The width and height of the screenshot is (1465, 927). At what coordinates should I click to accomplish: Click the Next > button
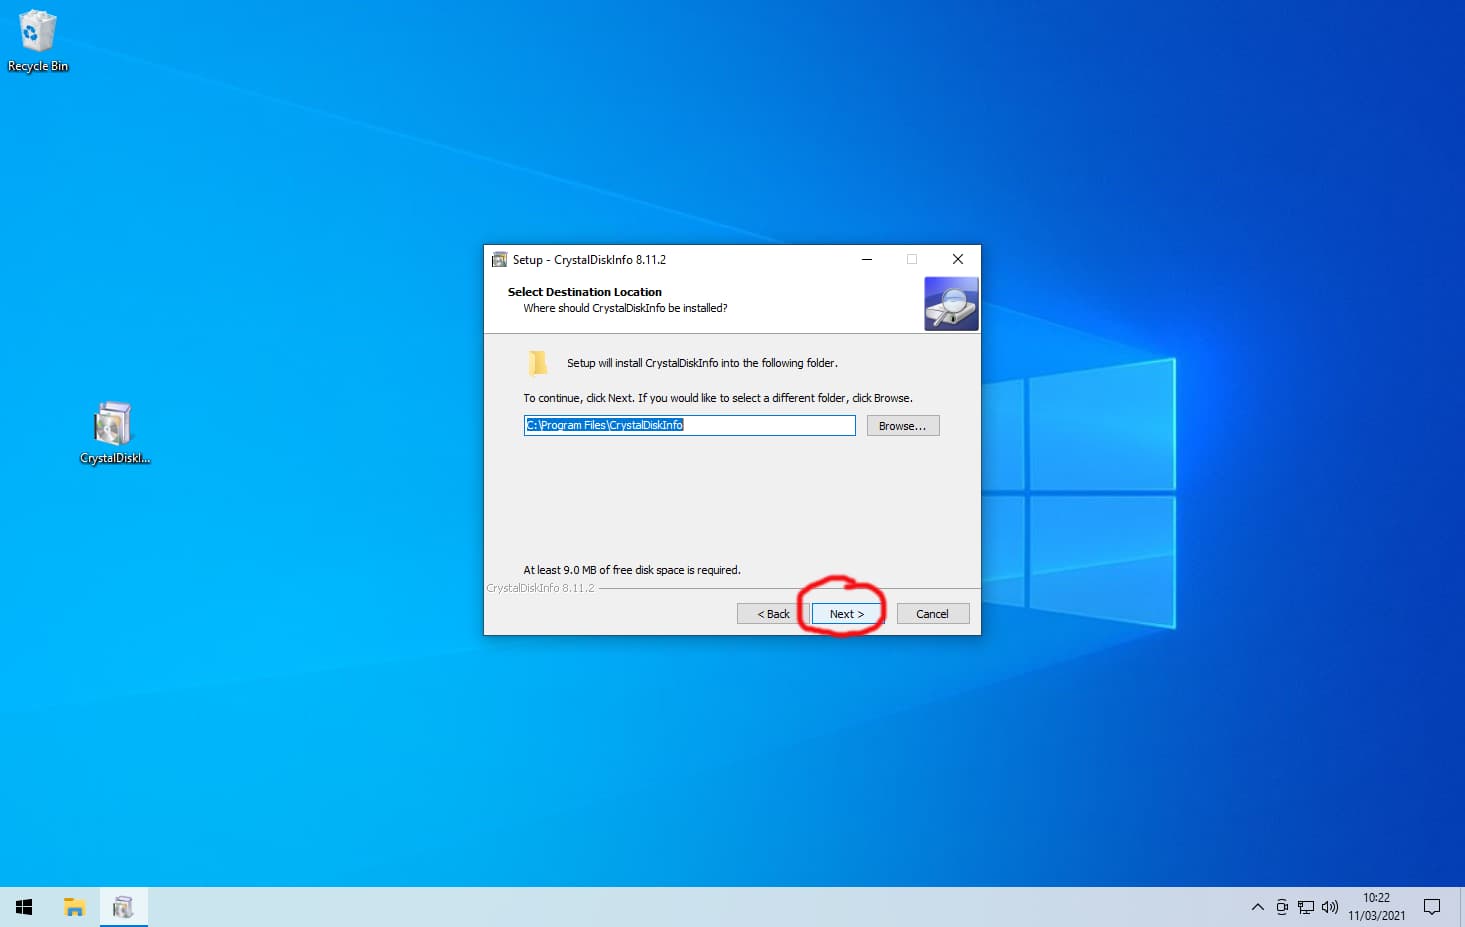(x=847, y=614)
